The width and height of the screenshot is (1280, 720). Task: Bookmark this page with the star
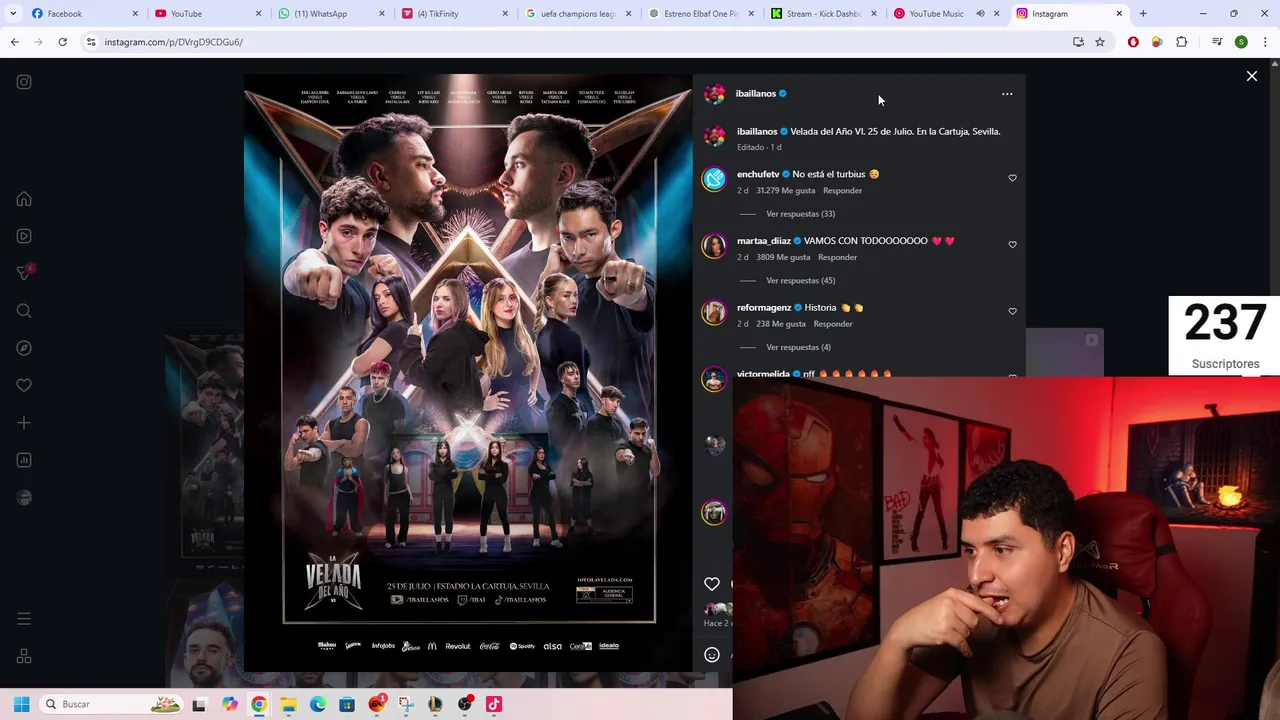point(1100,42)
